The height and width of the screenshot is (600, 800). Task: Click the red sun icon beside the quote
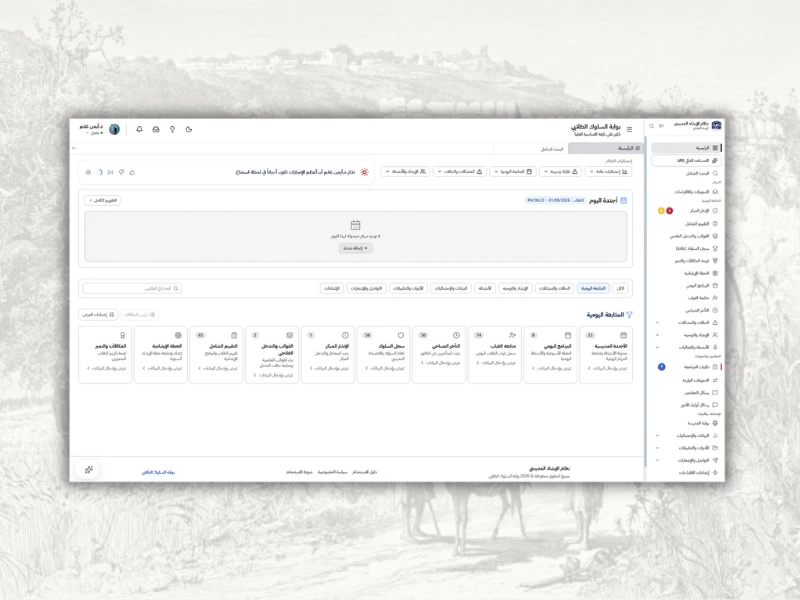click(364, 172)
